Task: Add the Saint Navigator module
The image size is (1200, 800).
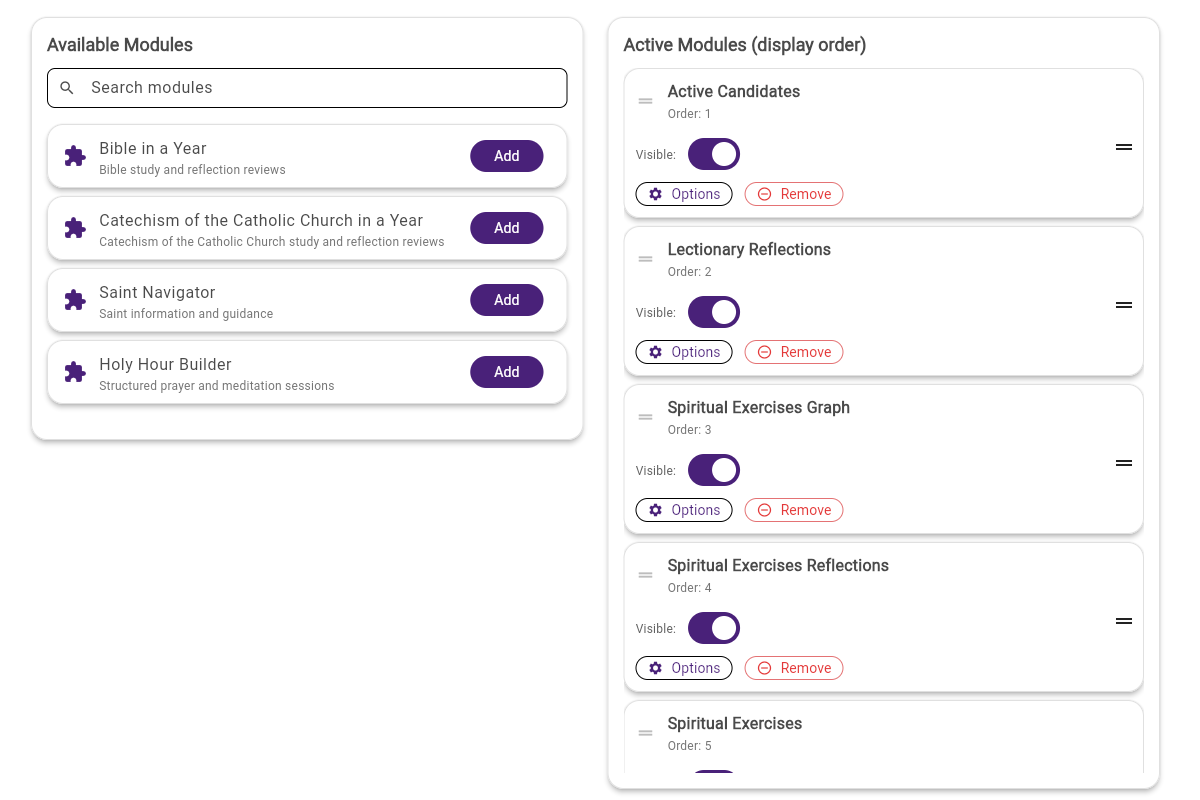Action: pos(506,300)
